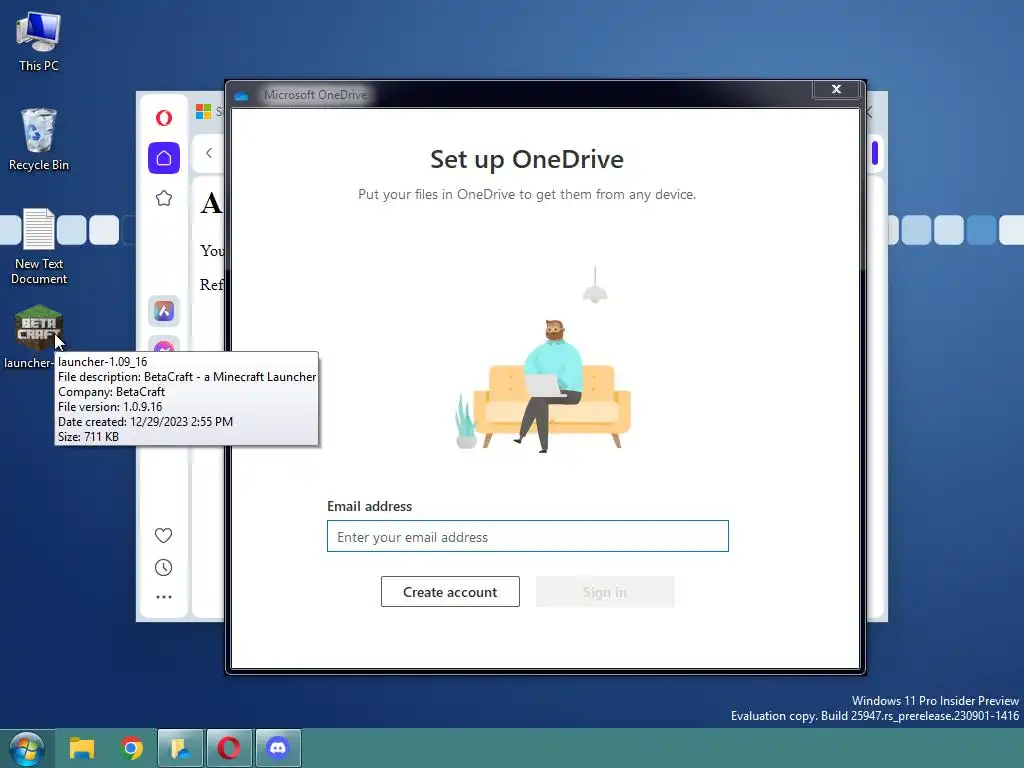Image resolution: width=1024 pixels, height=768 pixels.
Task: Select the Recycle Bin desktop icon
Action: coord(39,139)
